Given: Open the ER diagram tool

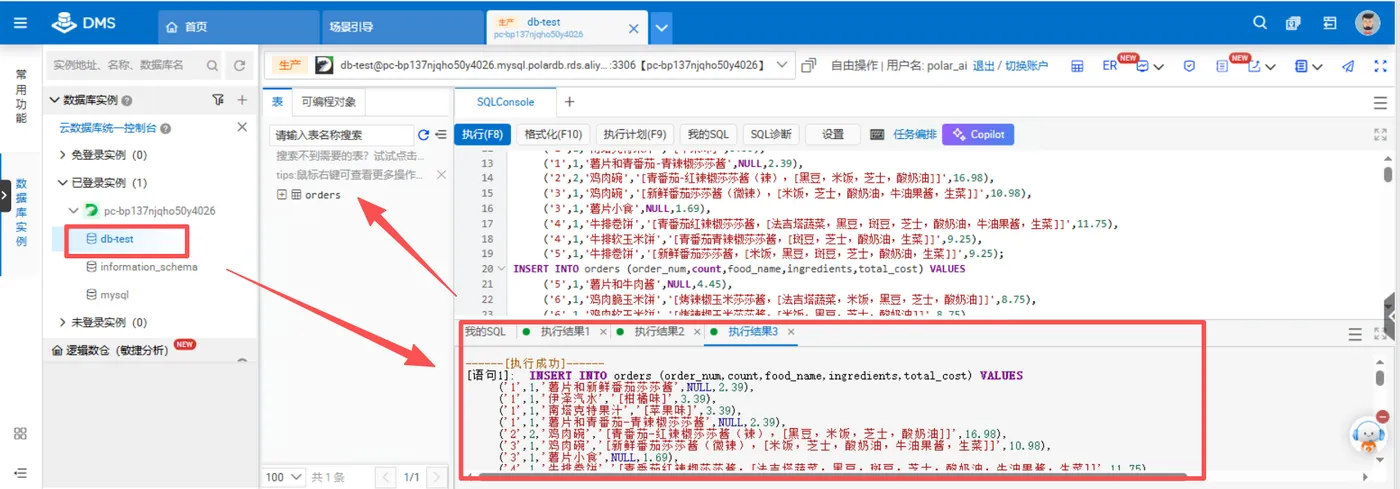Looking at the screenshot, I should coord(1110,66).
